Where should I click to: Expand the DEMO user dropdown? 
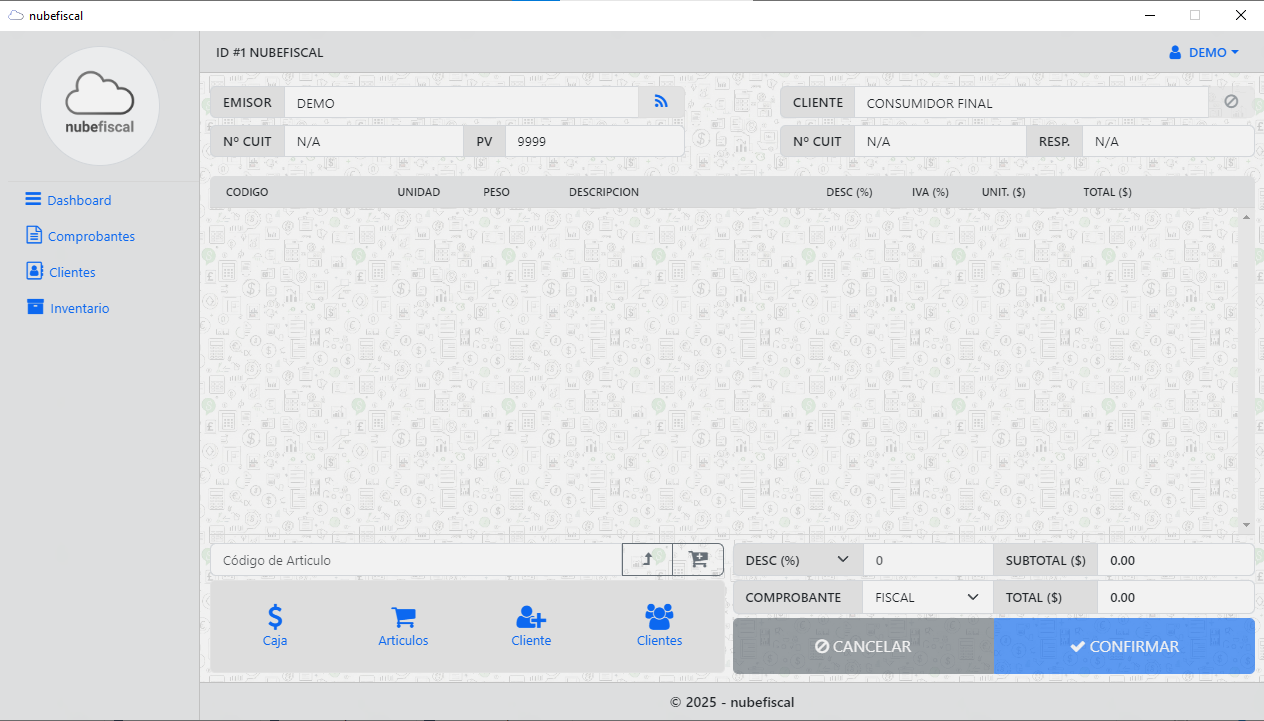[x=1204, y=52]
